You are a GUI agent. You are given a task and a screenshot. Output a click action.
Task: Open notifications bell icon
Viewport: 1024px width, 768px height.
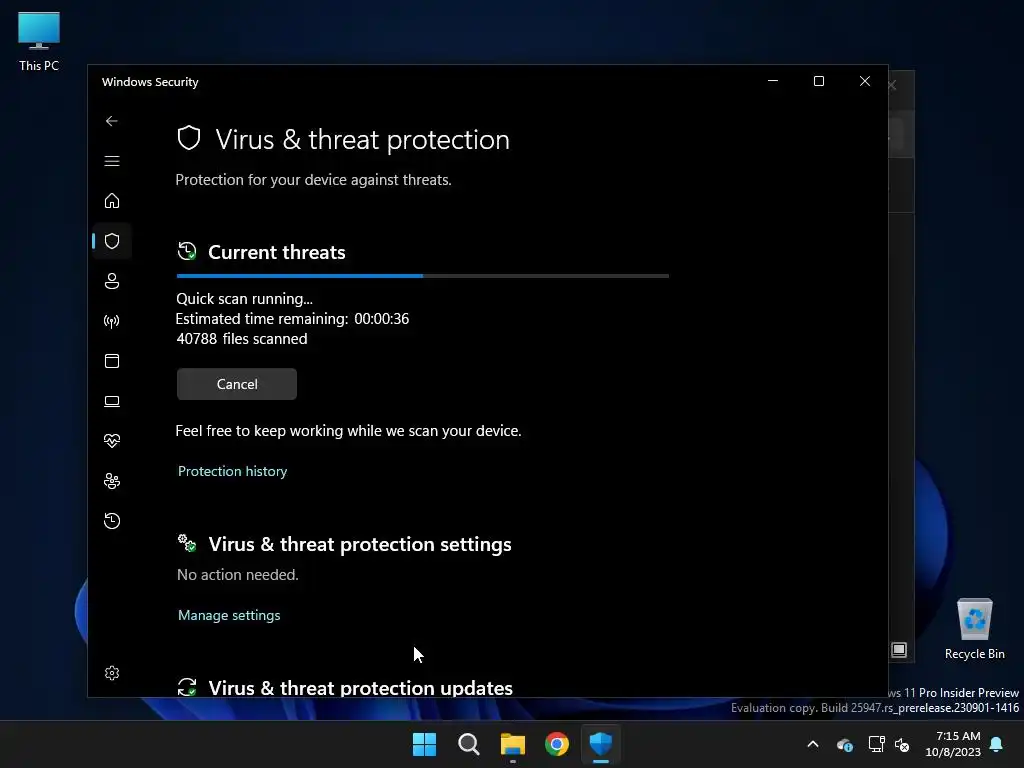pos(997,744)
